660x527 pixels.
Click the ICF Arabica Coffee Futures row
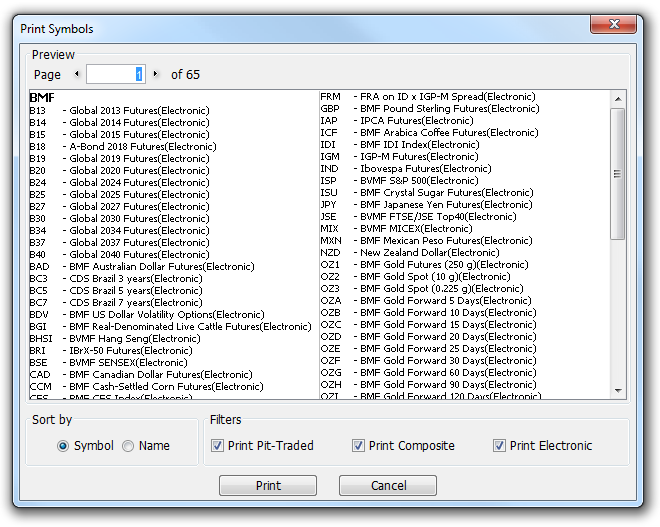coord(429,133)
